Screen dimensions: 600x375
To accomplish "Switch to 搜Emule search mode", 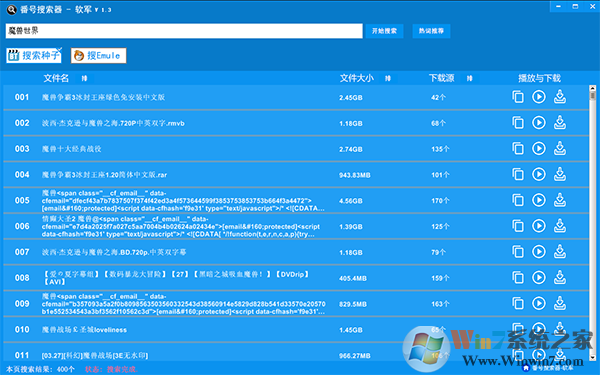I will pyautogui.click(x=98, y=55).
